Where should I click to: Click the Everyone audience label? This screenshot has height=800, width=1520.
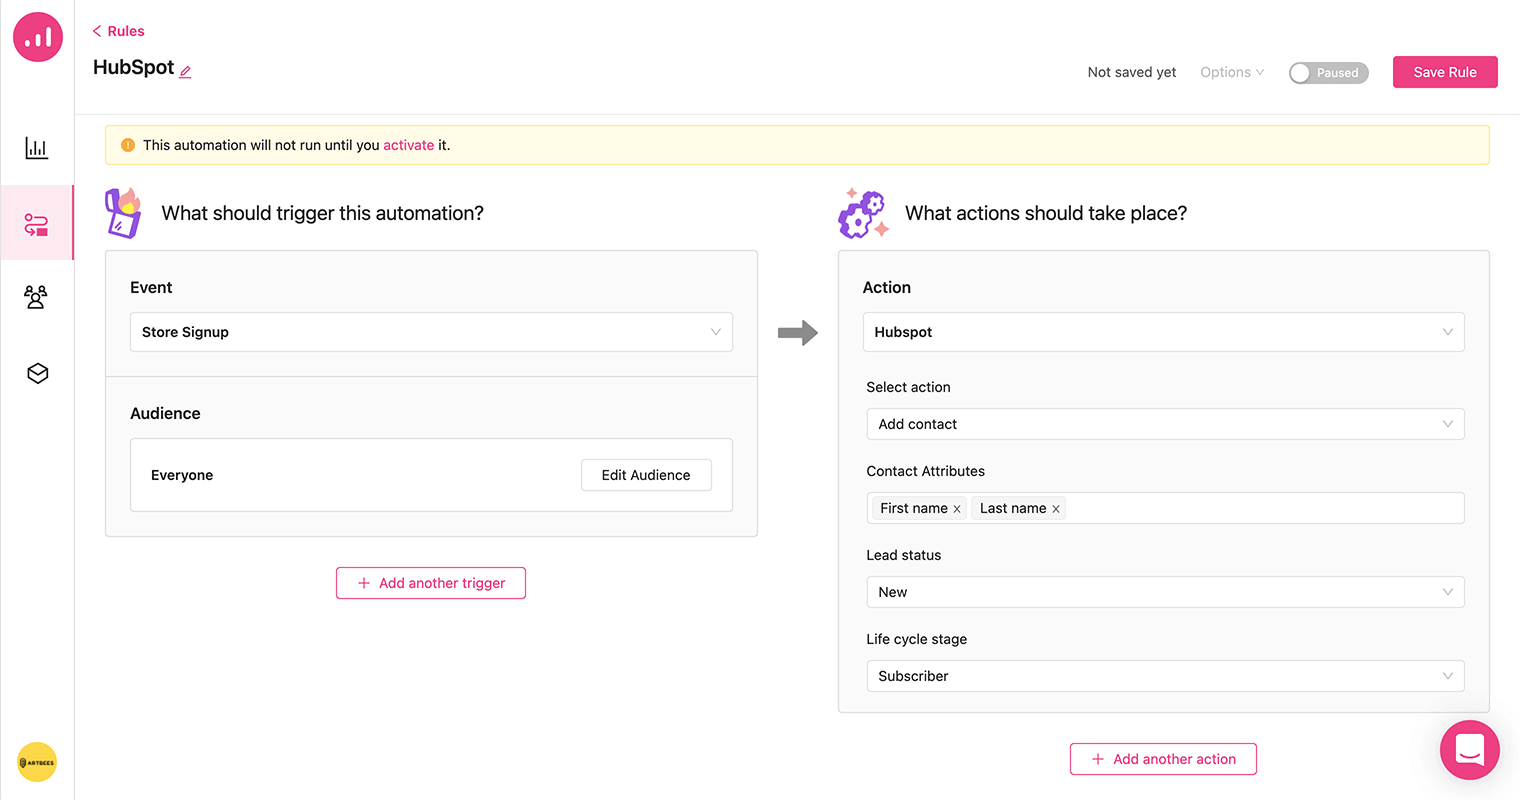[x=182, y=475]
